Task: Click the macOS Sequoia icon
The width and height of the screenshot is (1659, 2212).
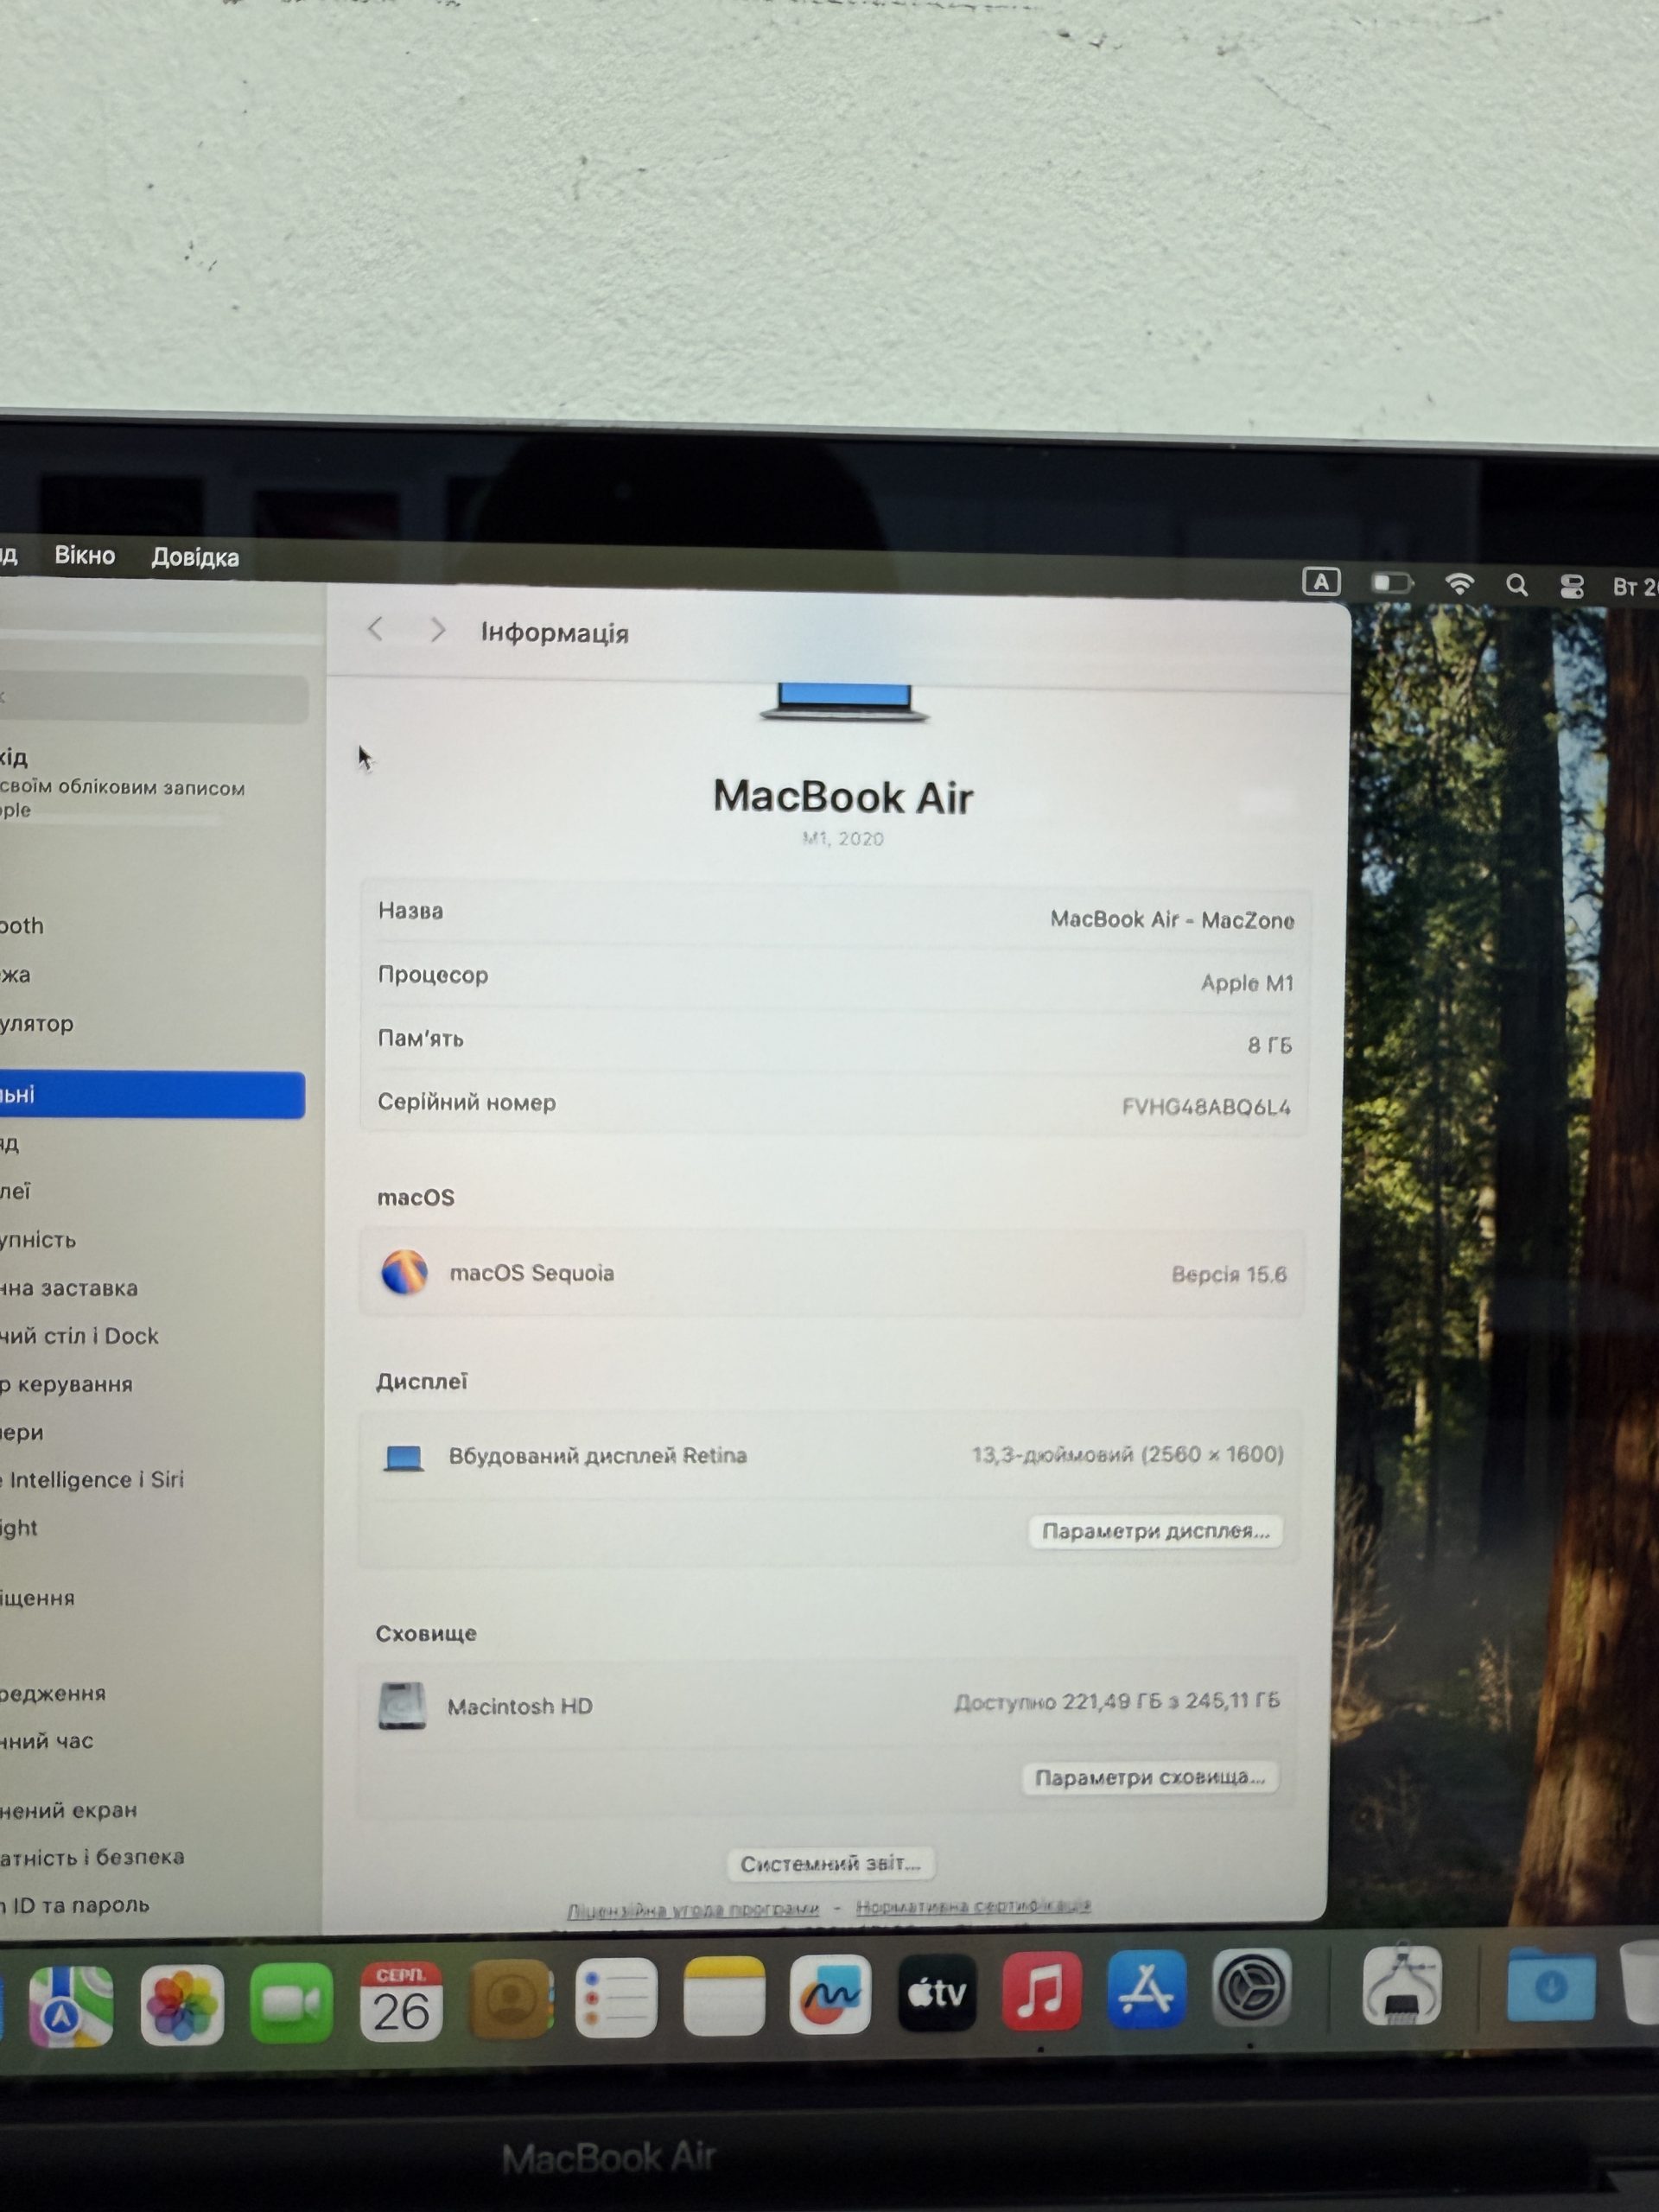Action: tap(405, 1272)
